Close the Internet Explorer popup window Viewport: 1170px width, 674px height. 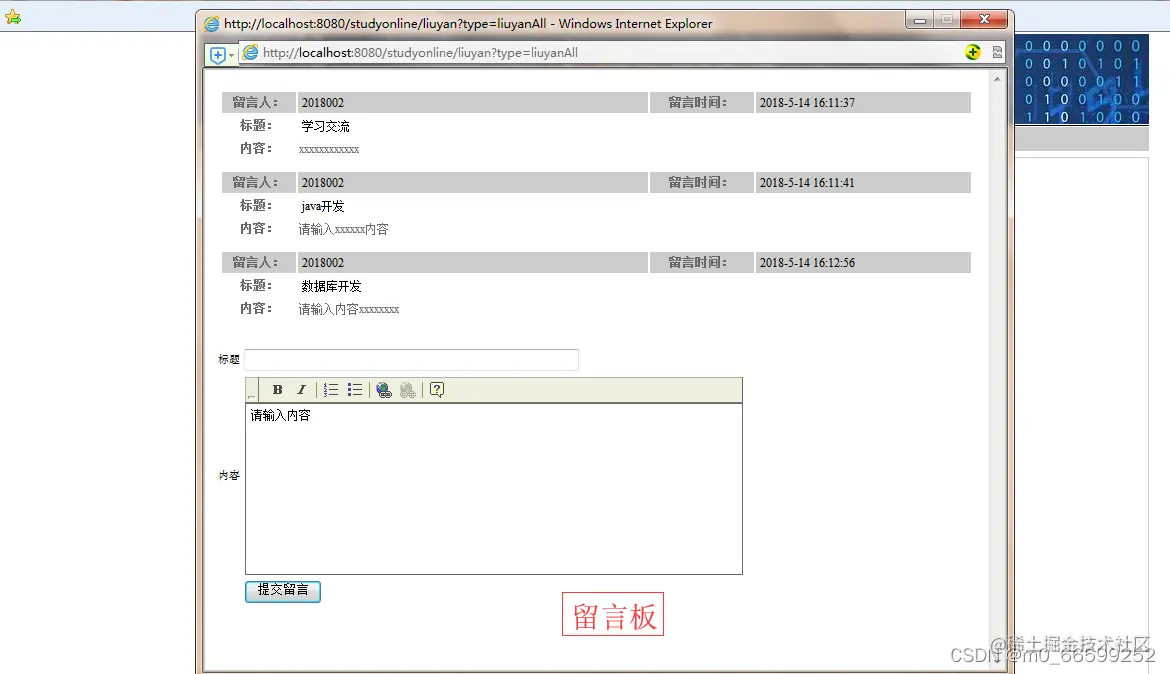click(984, 19)
